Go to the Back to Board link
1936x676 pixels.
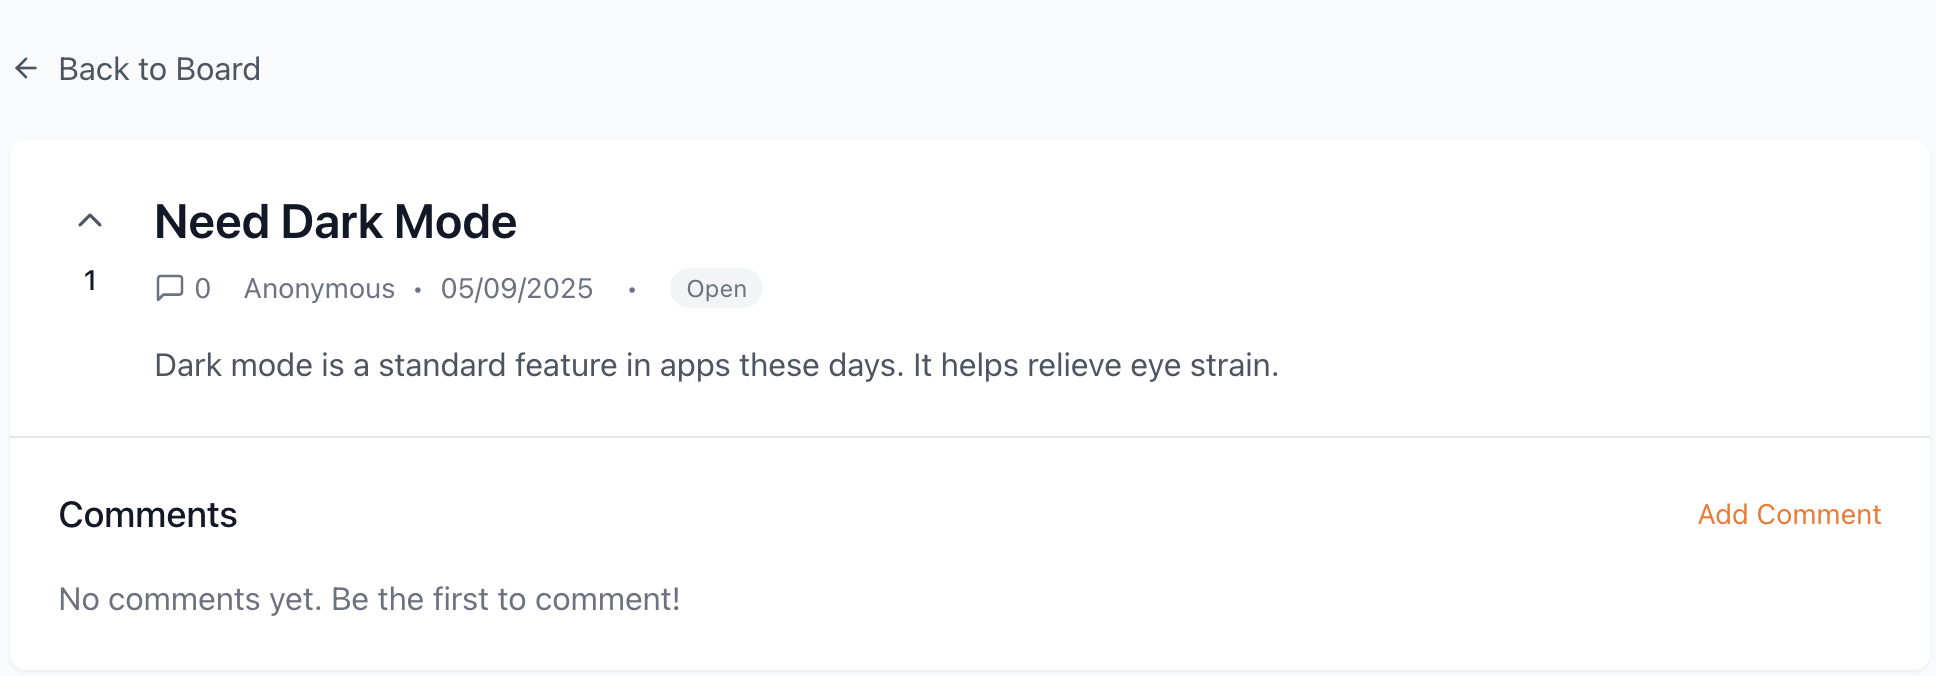click(x=158, y=69)
